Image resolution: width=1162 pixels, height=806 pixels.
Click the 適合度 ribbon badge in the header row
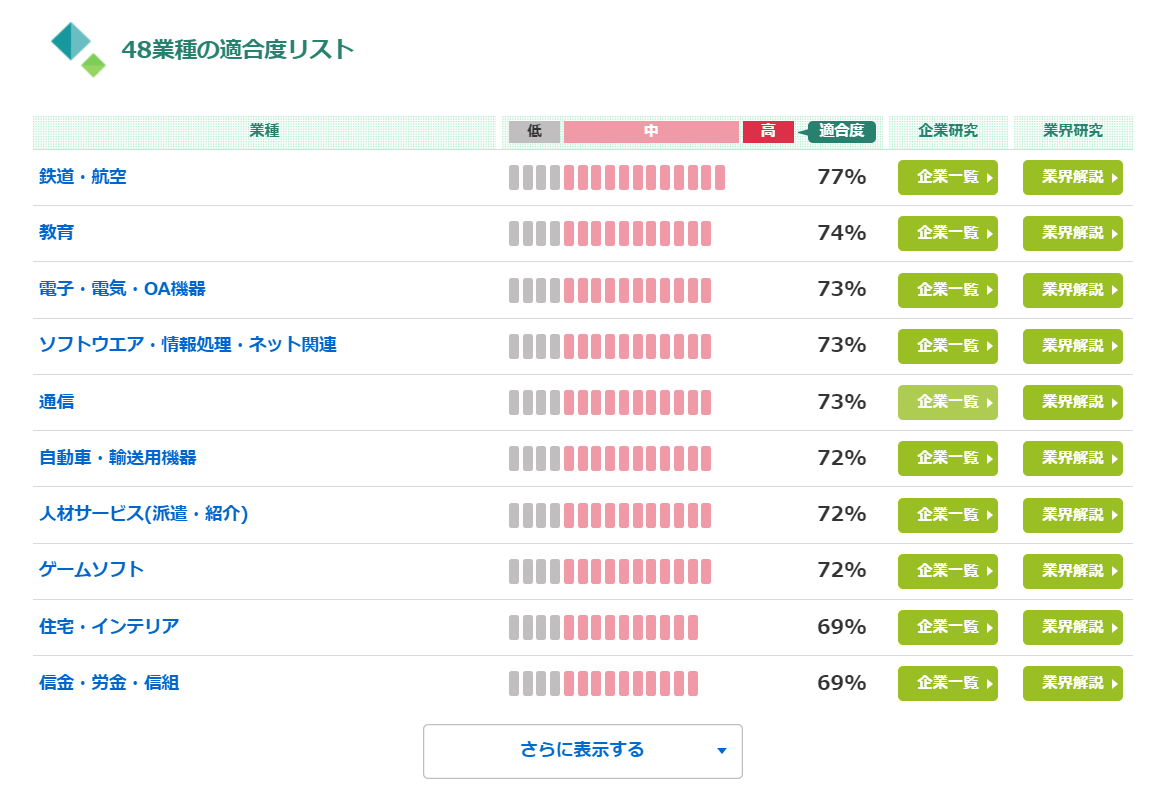click(x=840, y=131)
